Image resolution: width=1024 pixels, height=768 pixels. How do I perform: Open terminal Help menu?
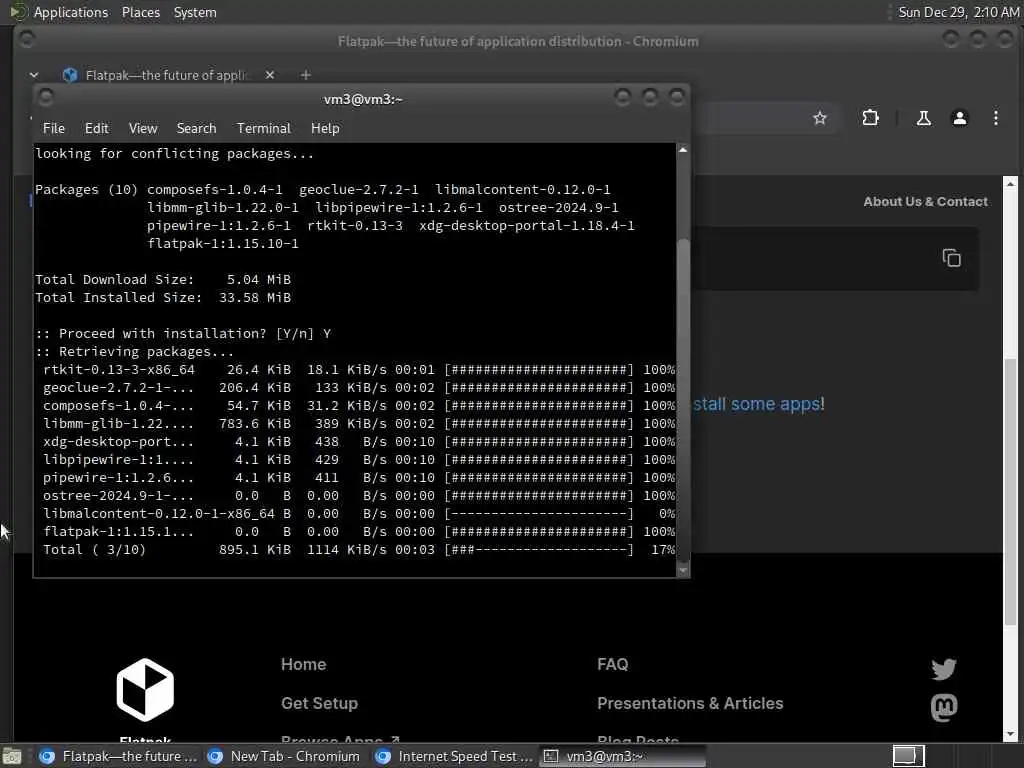pos(325,128)
